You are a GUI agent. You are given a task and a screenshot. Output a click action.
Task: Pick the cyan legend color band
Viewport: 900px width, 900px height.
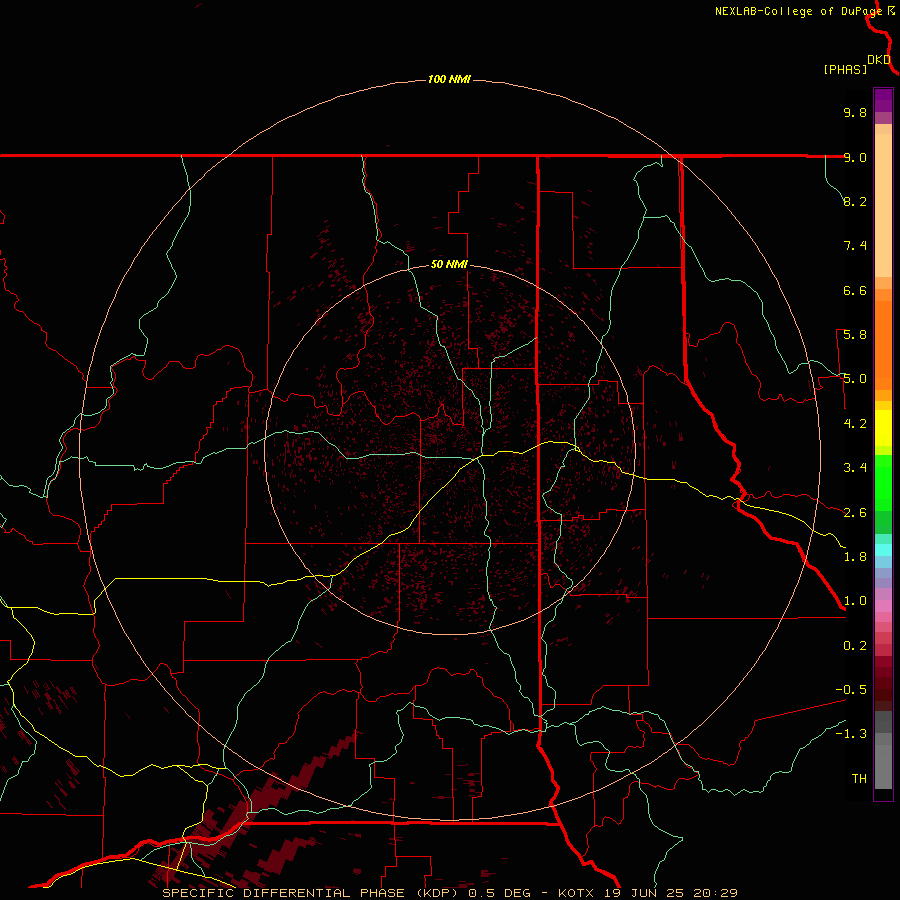point(883,550)
